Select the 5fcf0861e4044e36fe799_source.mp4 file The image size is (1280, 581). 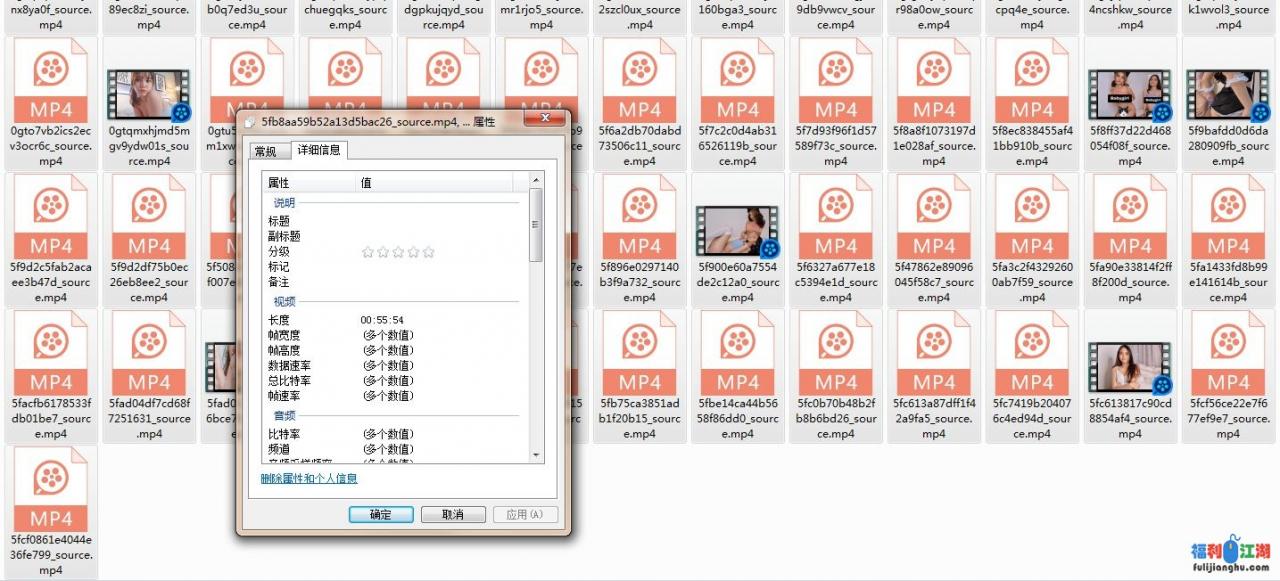click(51, 495)
